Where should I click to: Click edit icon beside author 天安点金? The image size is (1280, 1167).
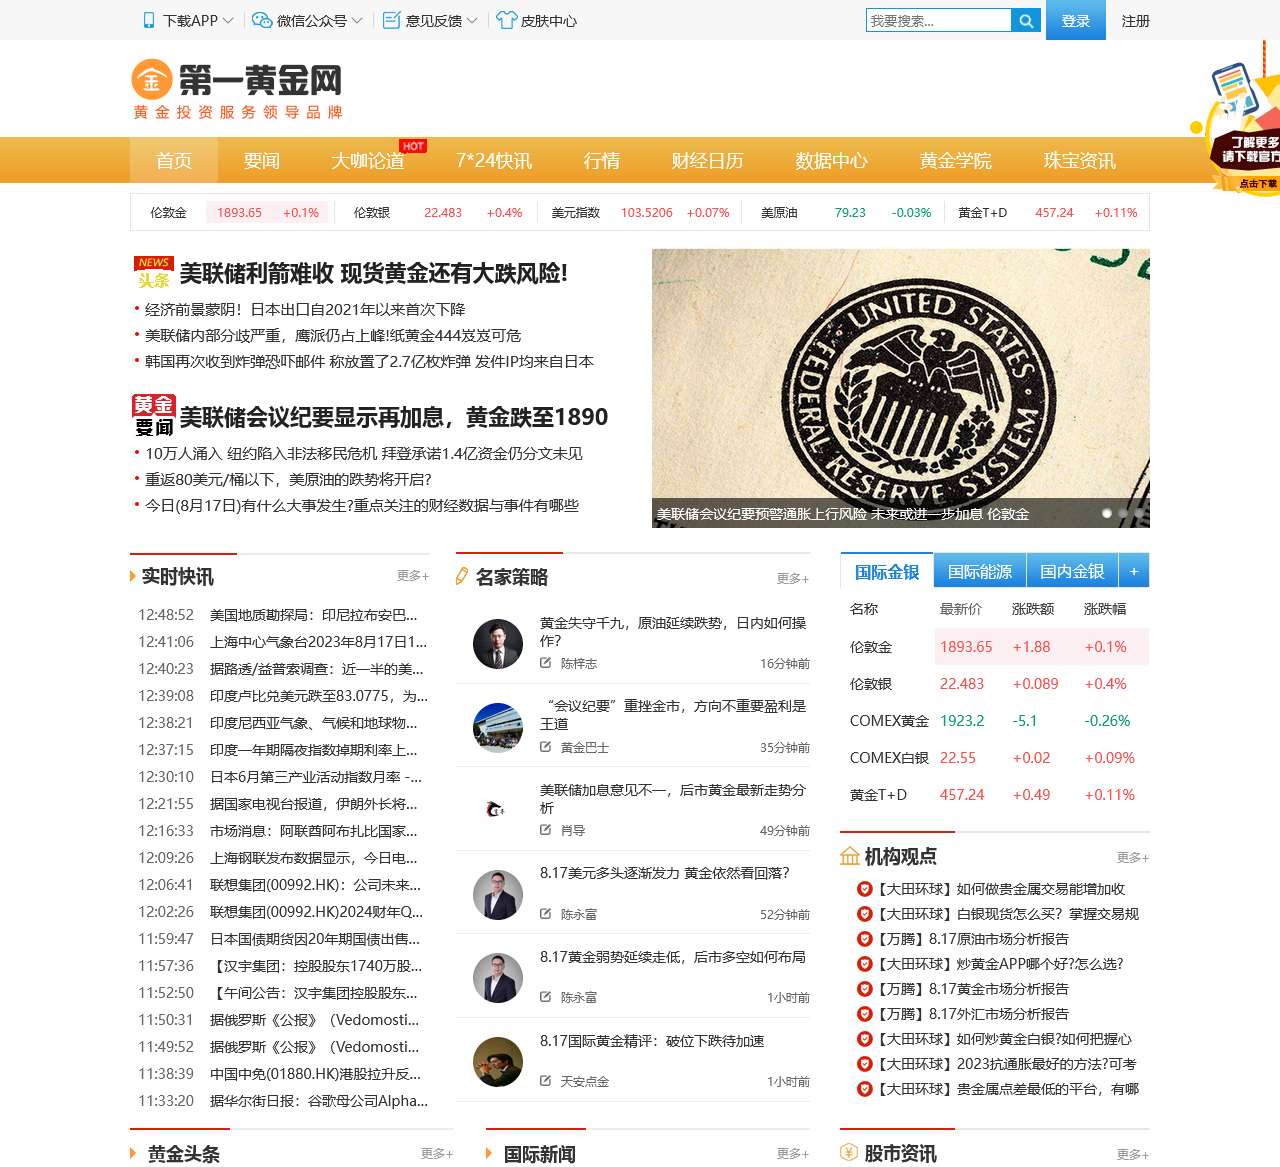click(546, 1081)
